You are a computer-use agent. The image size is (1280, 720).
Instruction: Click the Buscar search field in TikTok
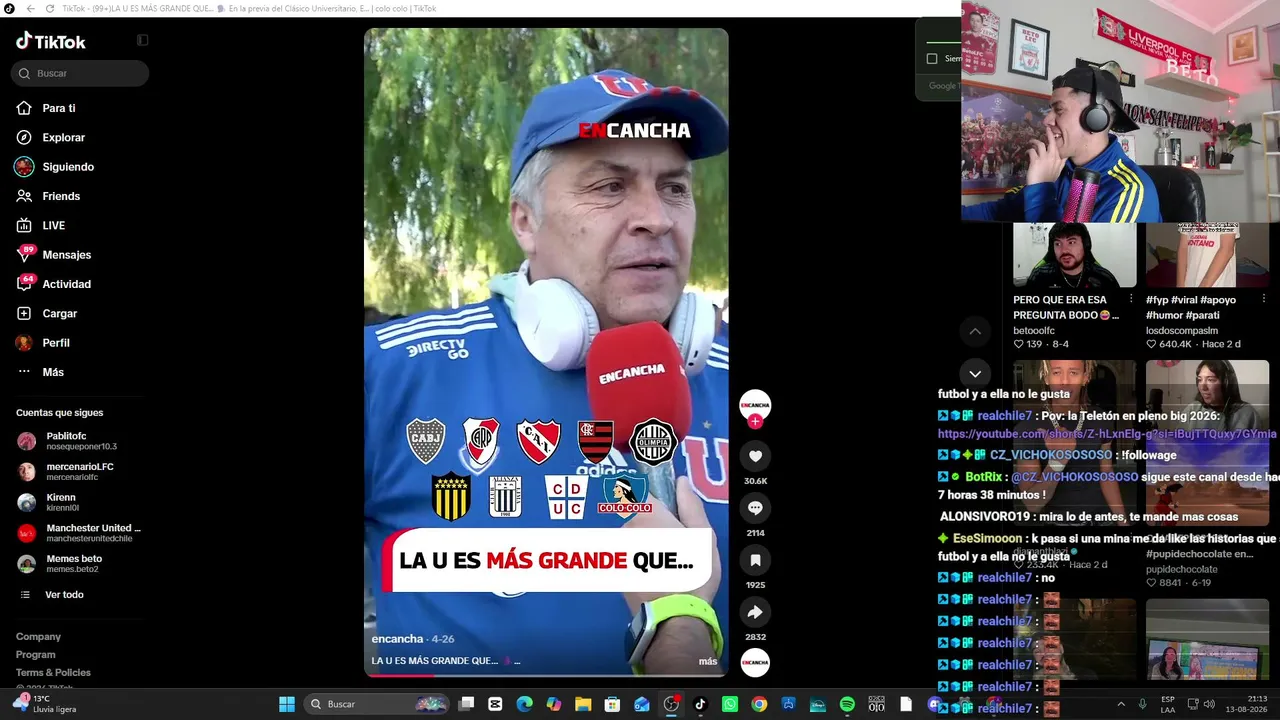[80, 73]
